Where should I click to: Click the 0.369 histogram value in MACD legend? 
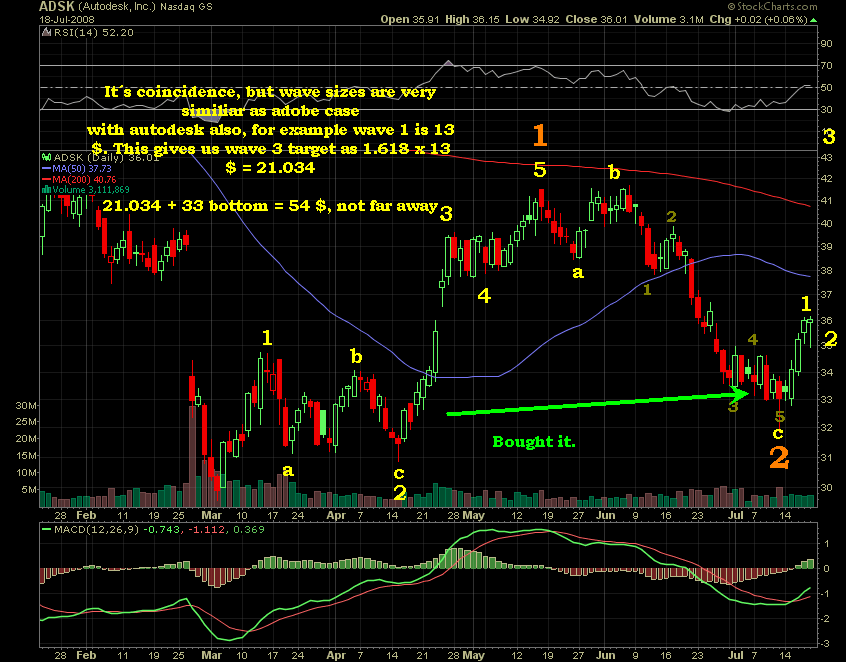pos(249,529)
